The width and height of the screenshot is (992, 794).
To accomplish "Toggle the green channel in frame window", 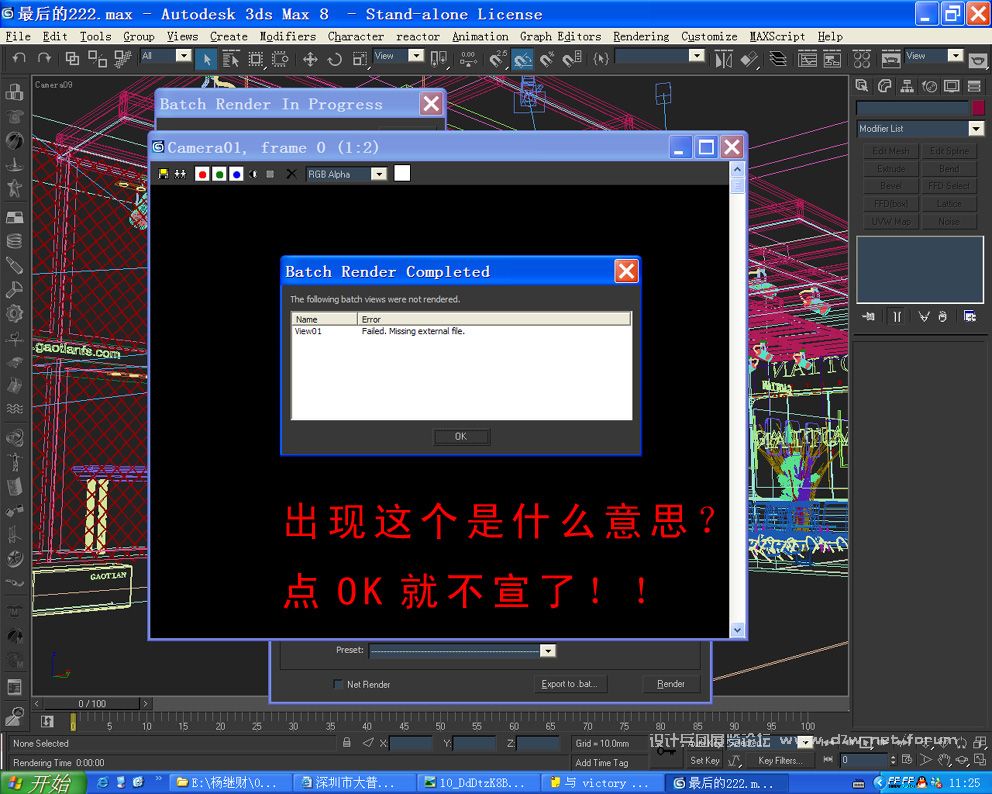I will pos(219,174).
